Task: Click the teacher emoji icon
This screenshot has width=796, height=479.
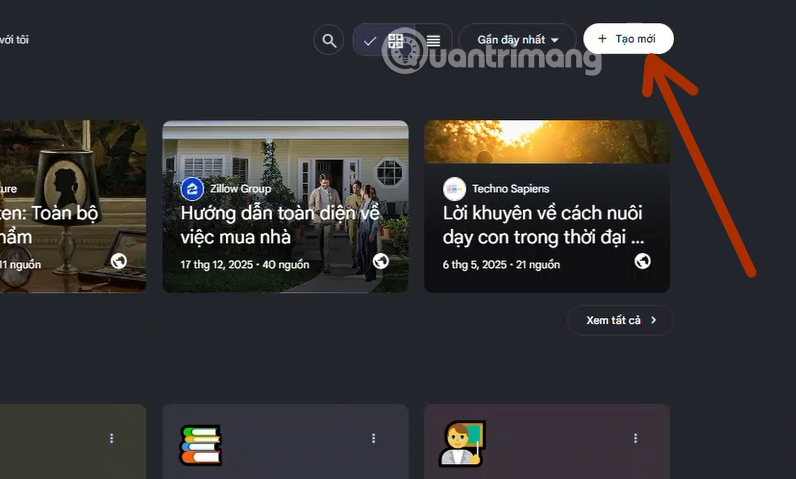Action: (x=462, y=443)
